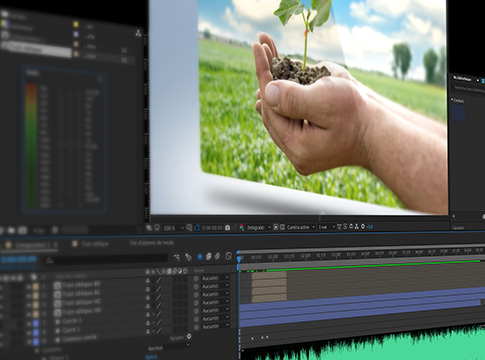Click the blue swatch in Couleurs library
485x360 pixels.
459,113
